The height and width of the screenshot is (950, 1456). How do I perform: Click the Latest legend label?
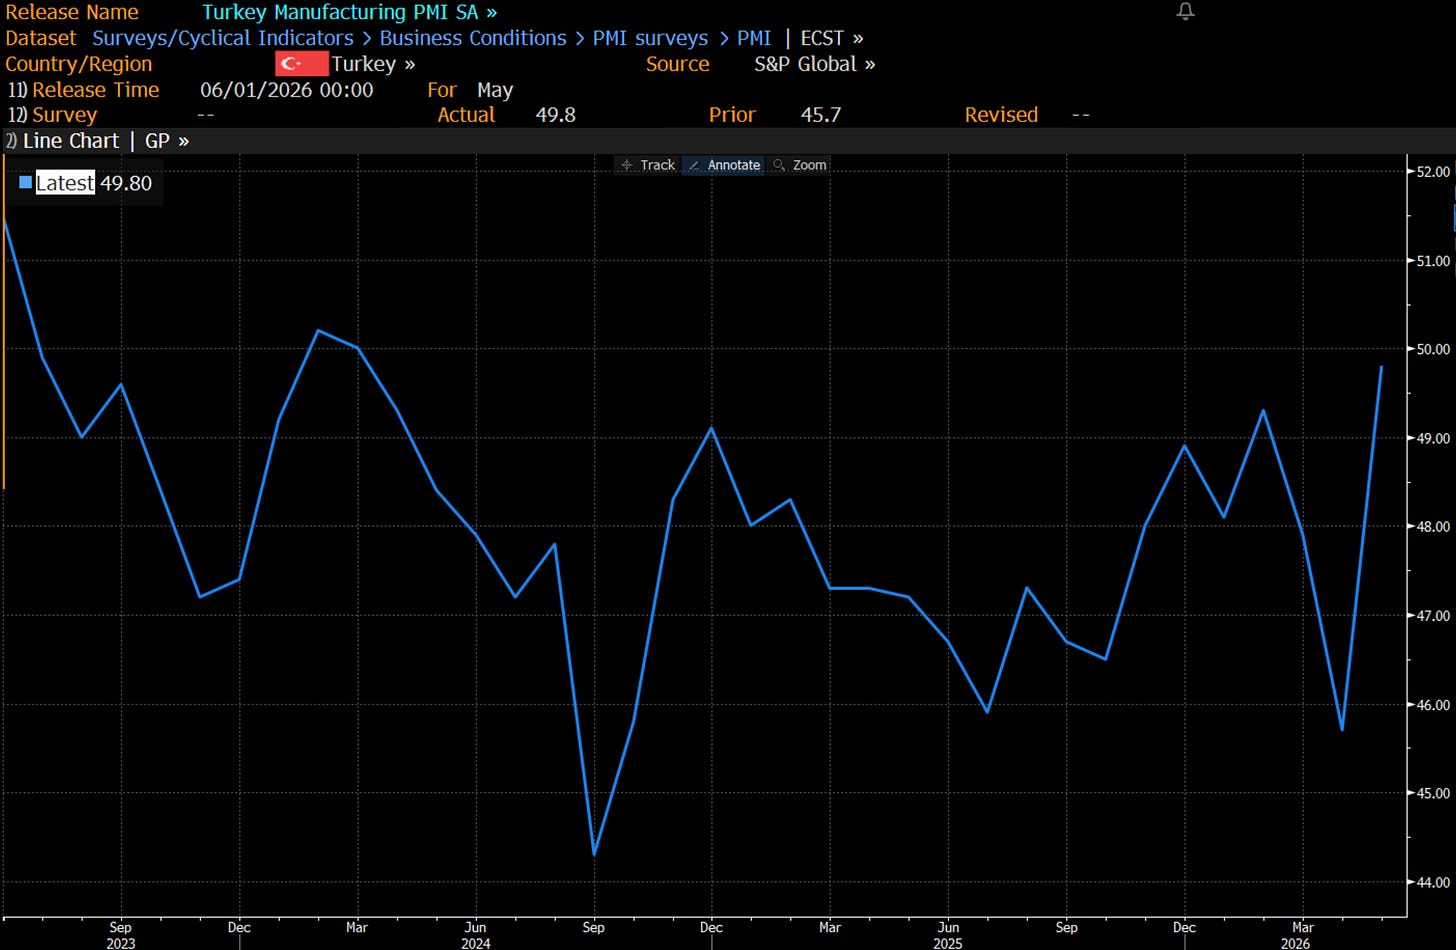[65, 183]
